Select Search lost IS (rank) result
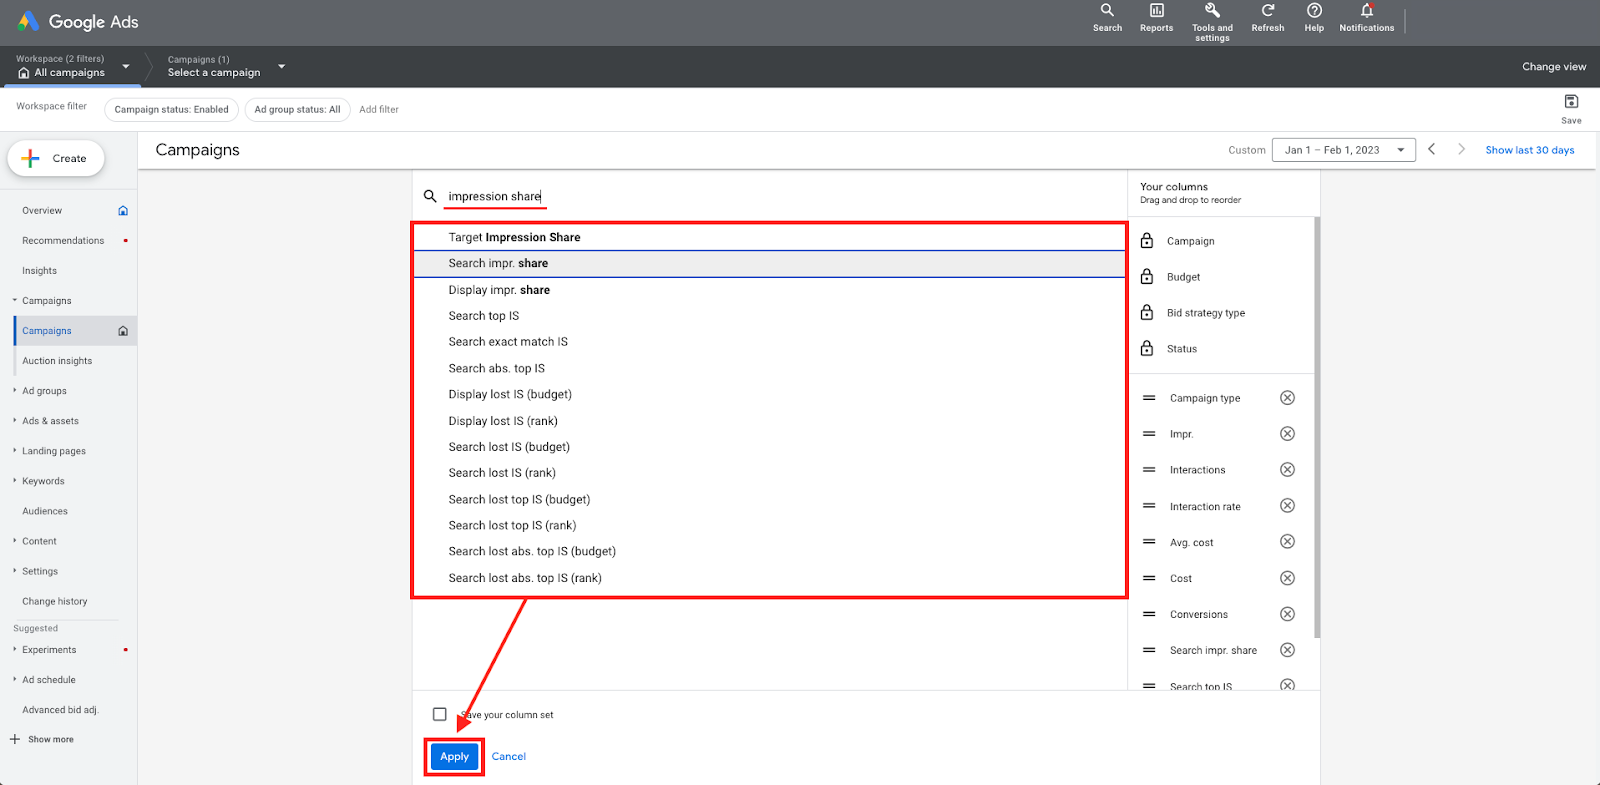Screen dimensions: 1600x785 (x=770, y=473)
